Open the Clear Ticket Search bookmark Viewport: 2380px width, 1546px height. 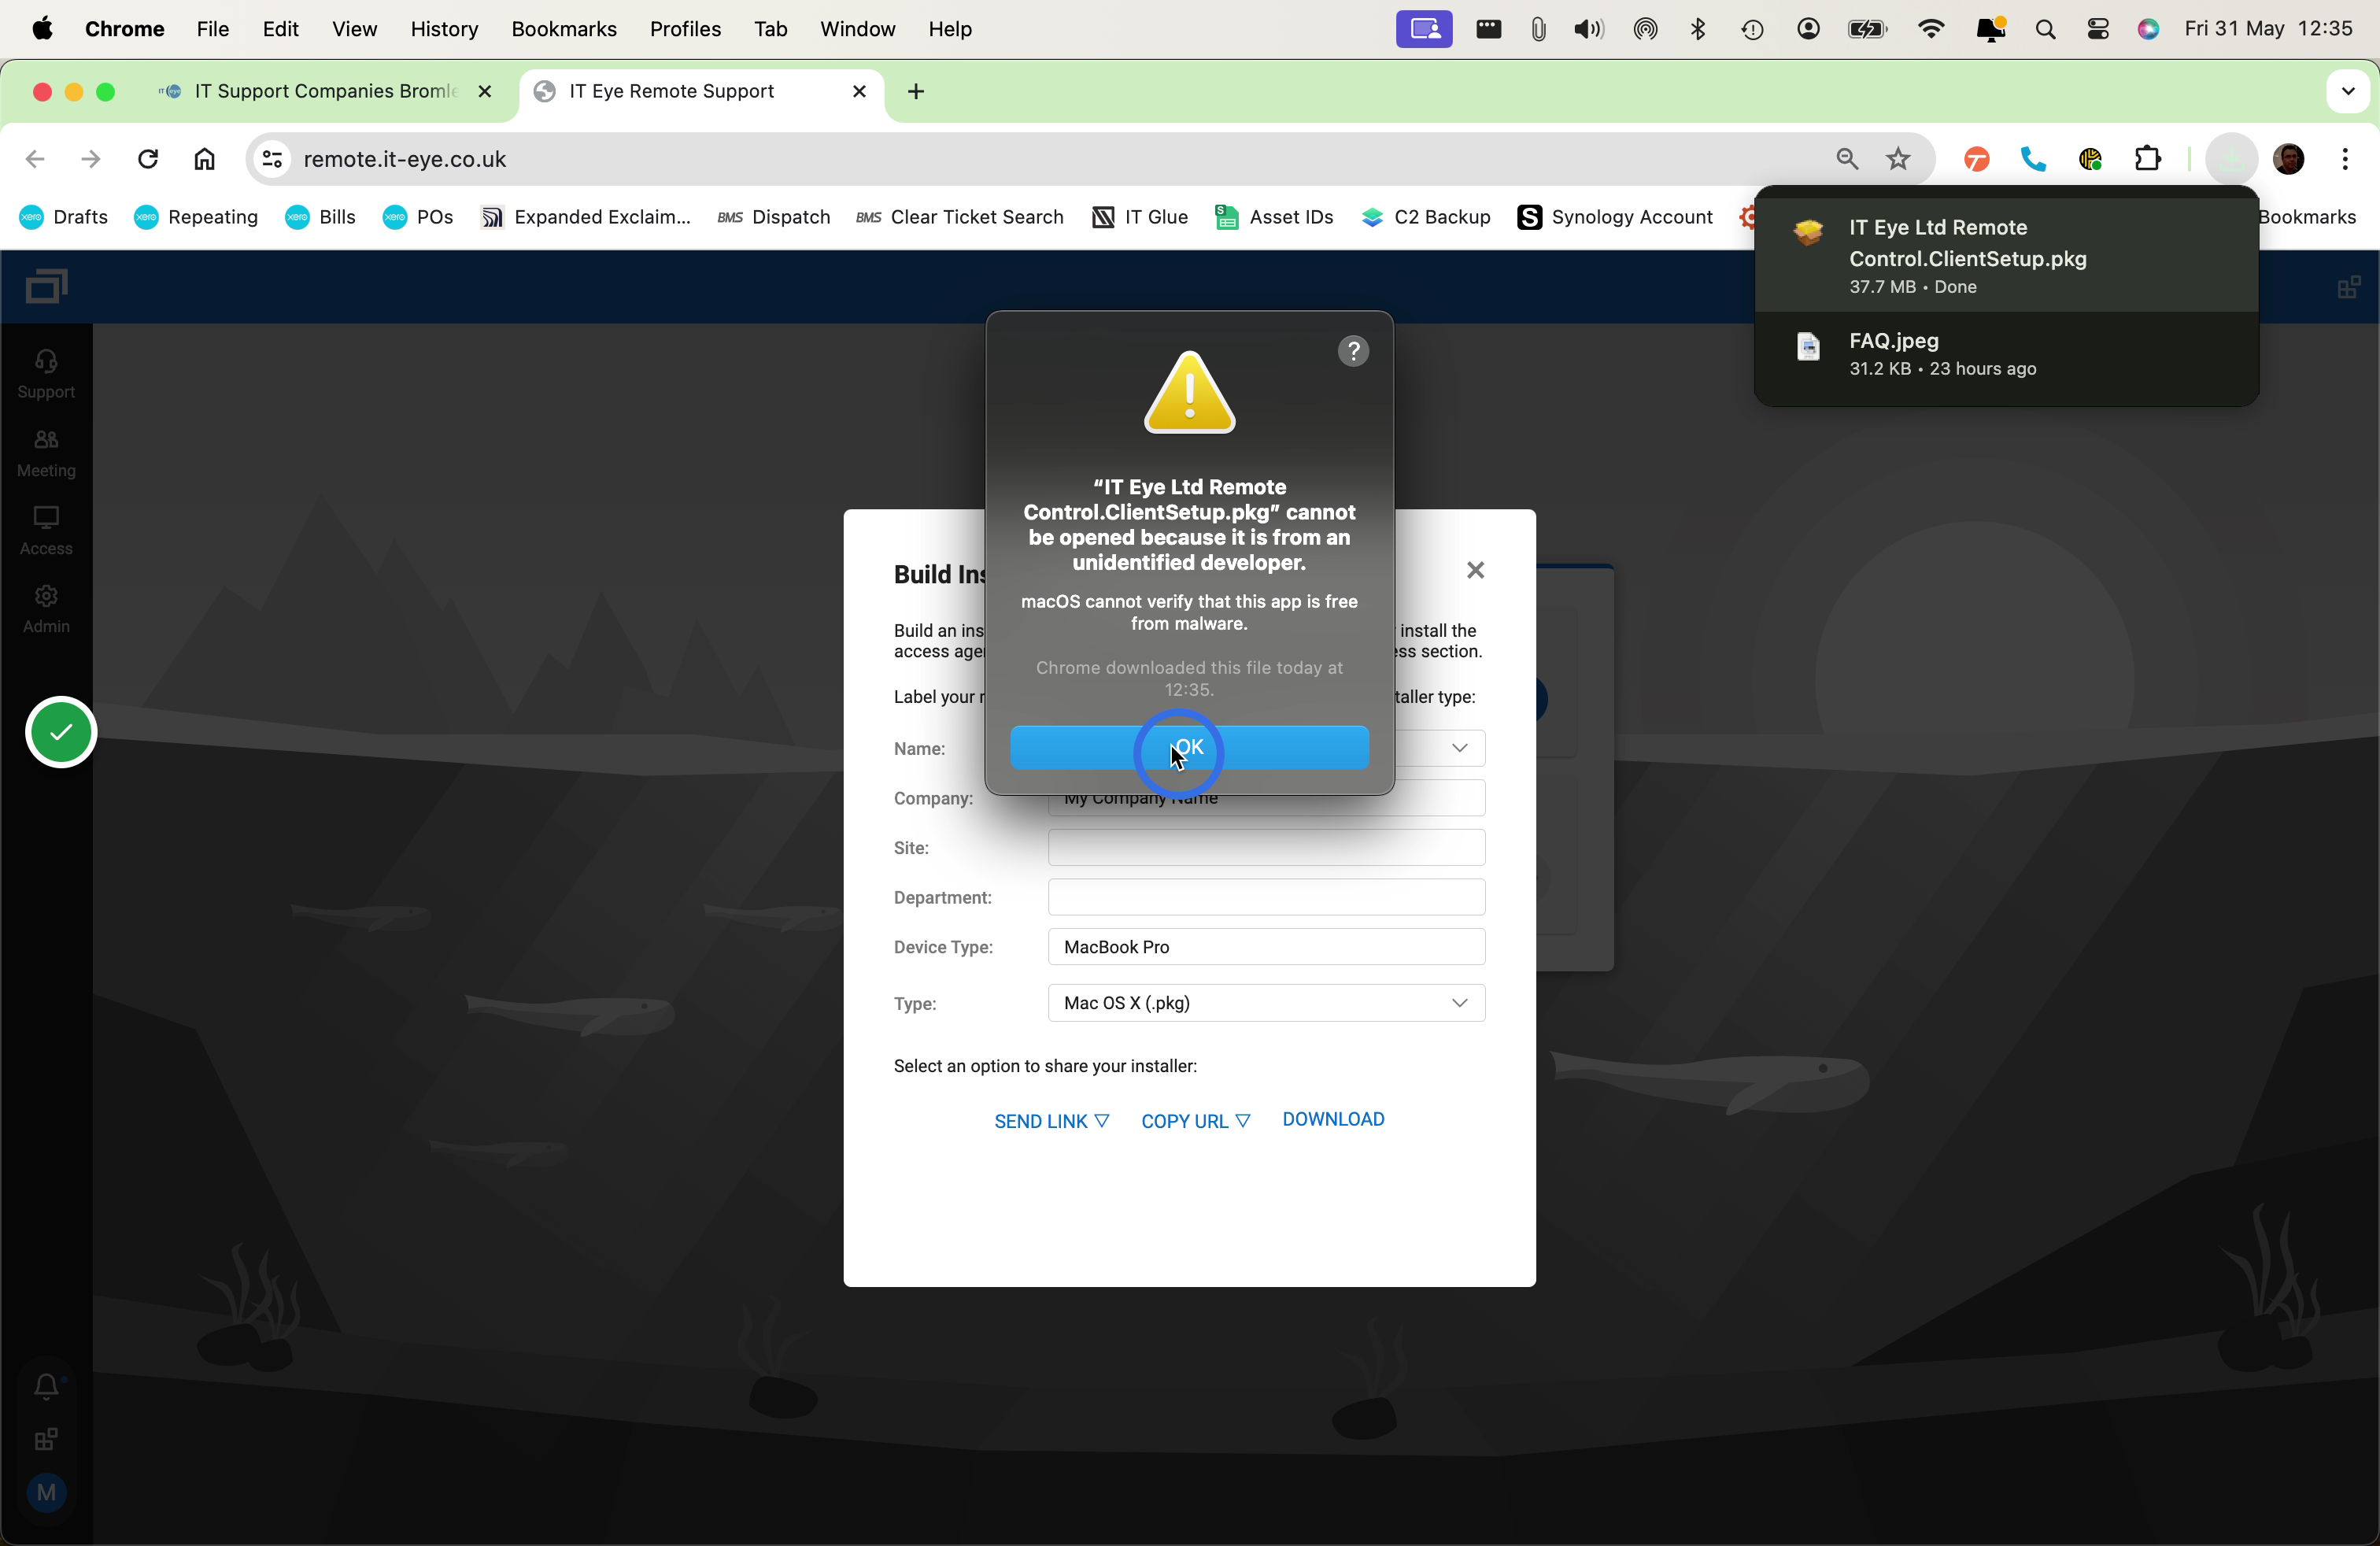tap(959, 217)
